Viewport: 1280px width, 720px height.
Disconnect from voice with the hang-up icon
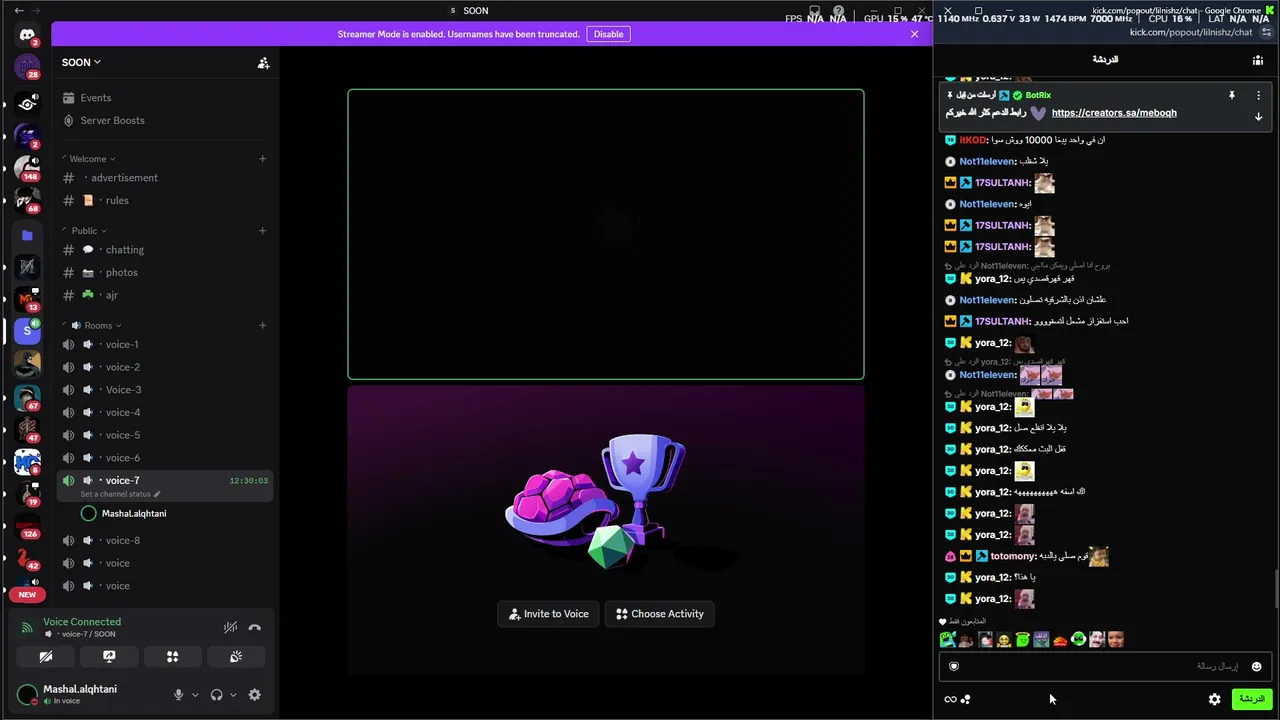[x=255, y=628]
